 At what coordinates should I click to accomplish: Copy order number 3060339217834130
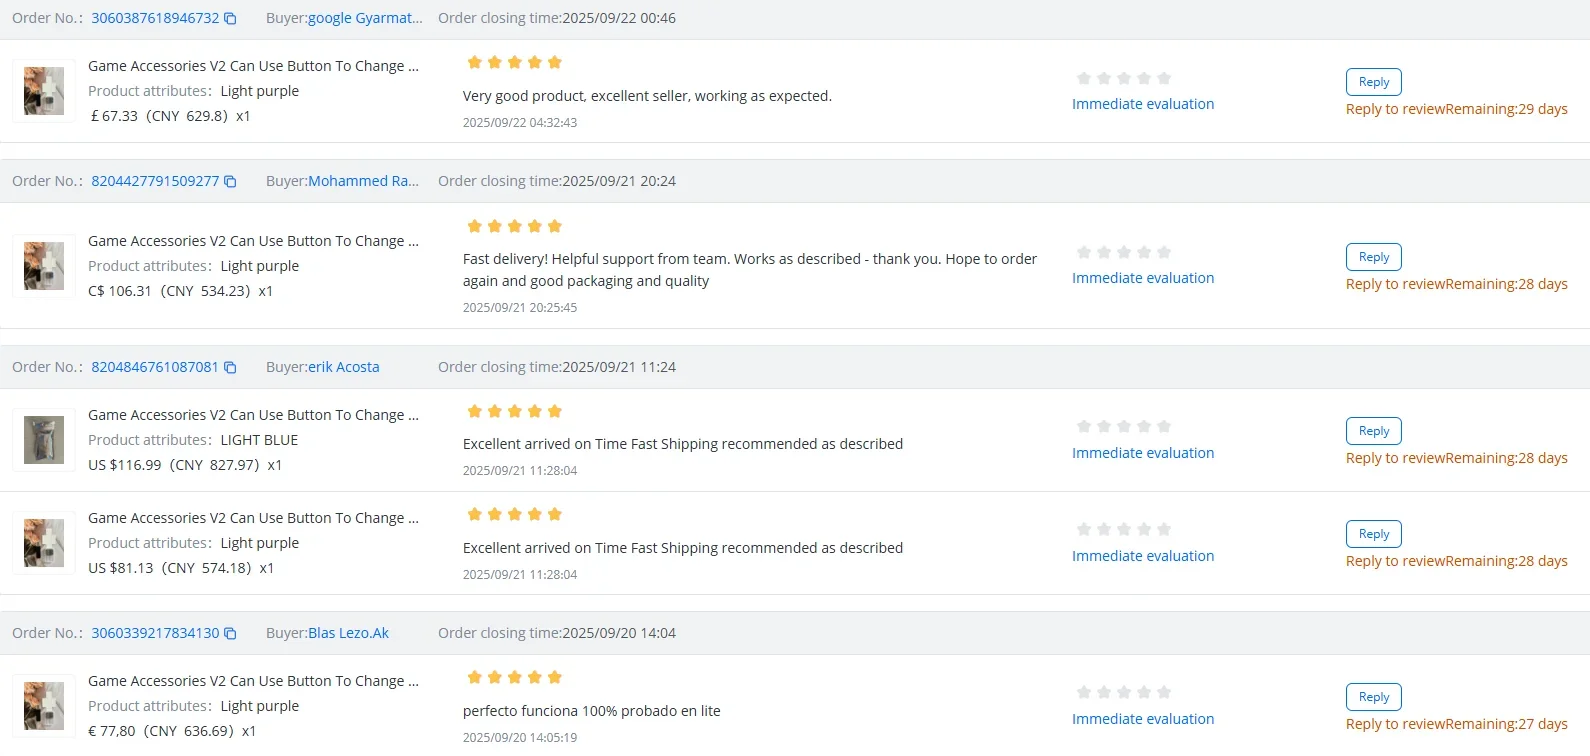point(230,634)
